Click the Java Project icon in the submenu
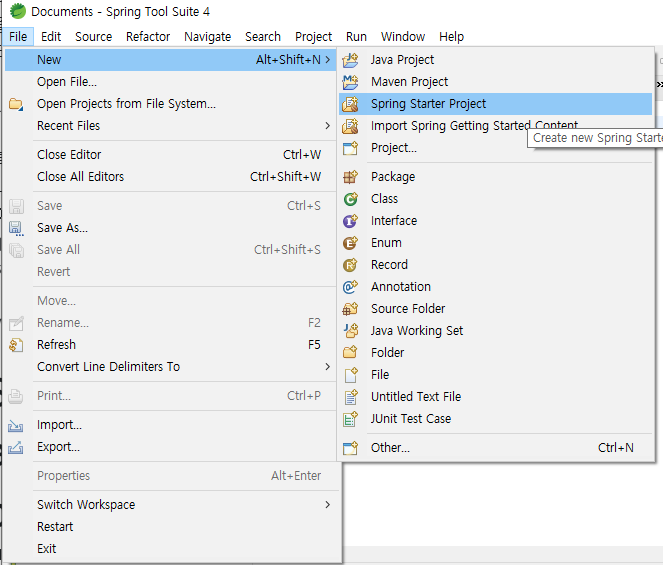This screenshot has height=565, width=663. pyautogui.click(x=350, y=60)
